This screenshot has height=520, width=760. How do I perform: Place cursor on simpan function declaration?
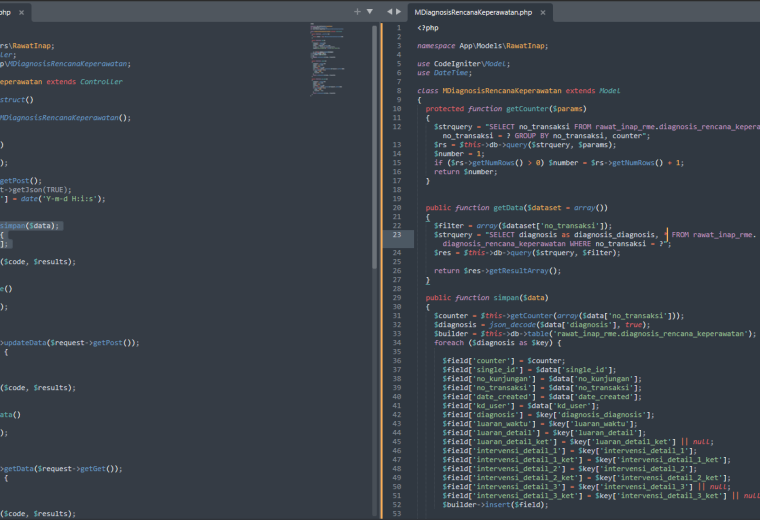(506, 298)
